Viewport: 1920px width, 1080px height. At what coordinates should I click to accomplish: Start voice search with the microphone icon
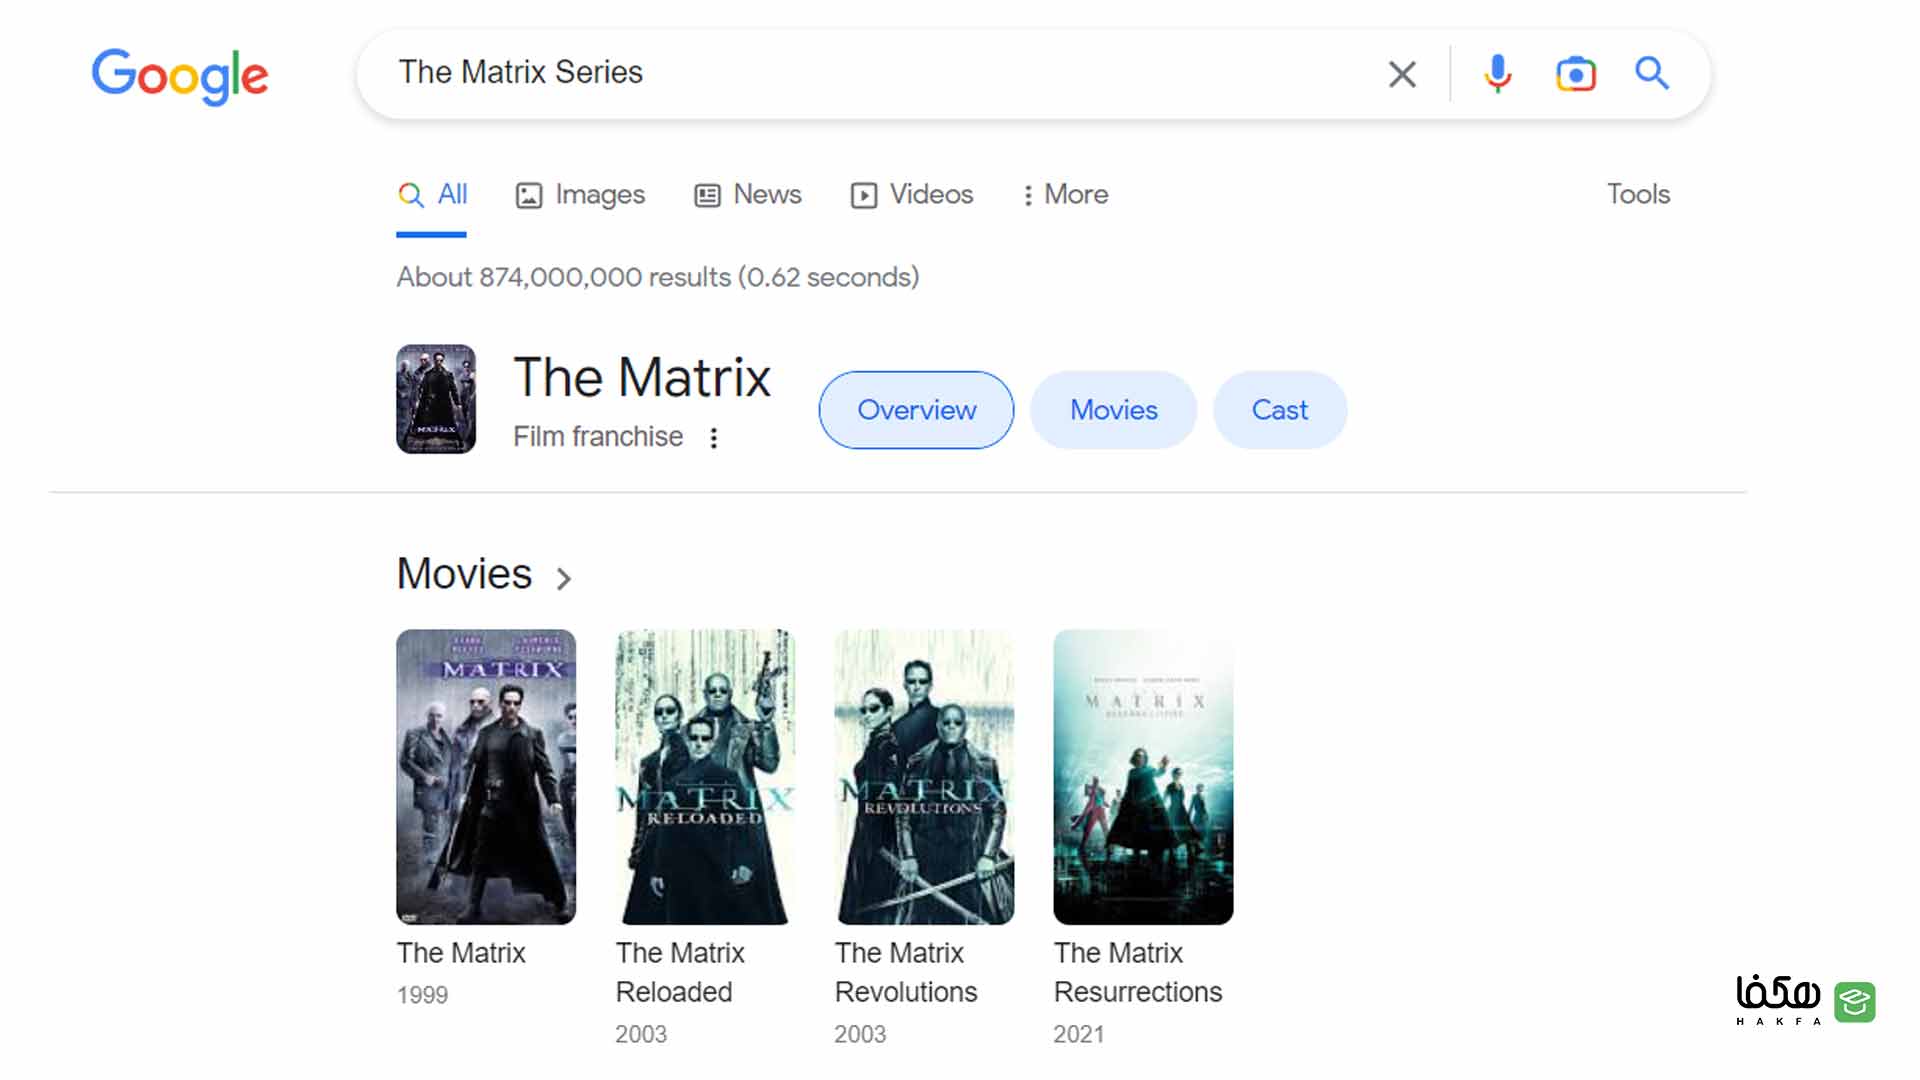pos(1497,73)
